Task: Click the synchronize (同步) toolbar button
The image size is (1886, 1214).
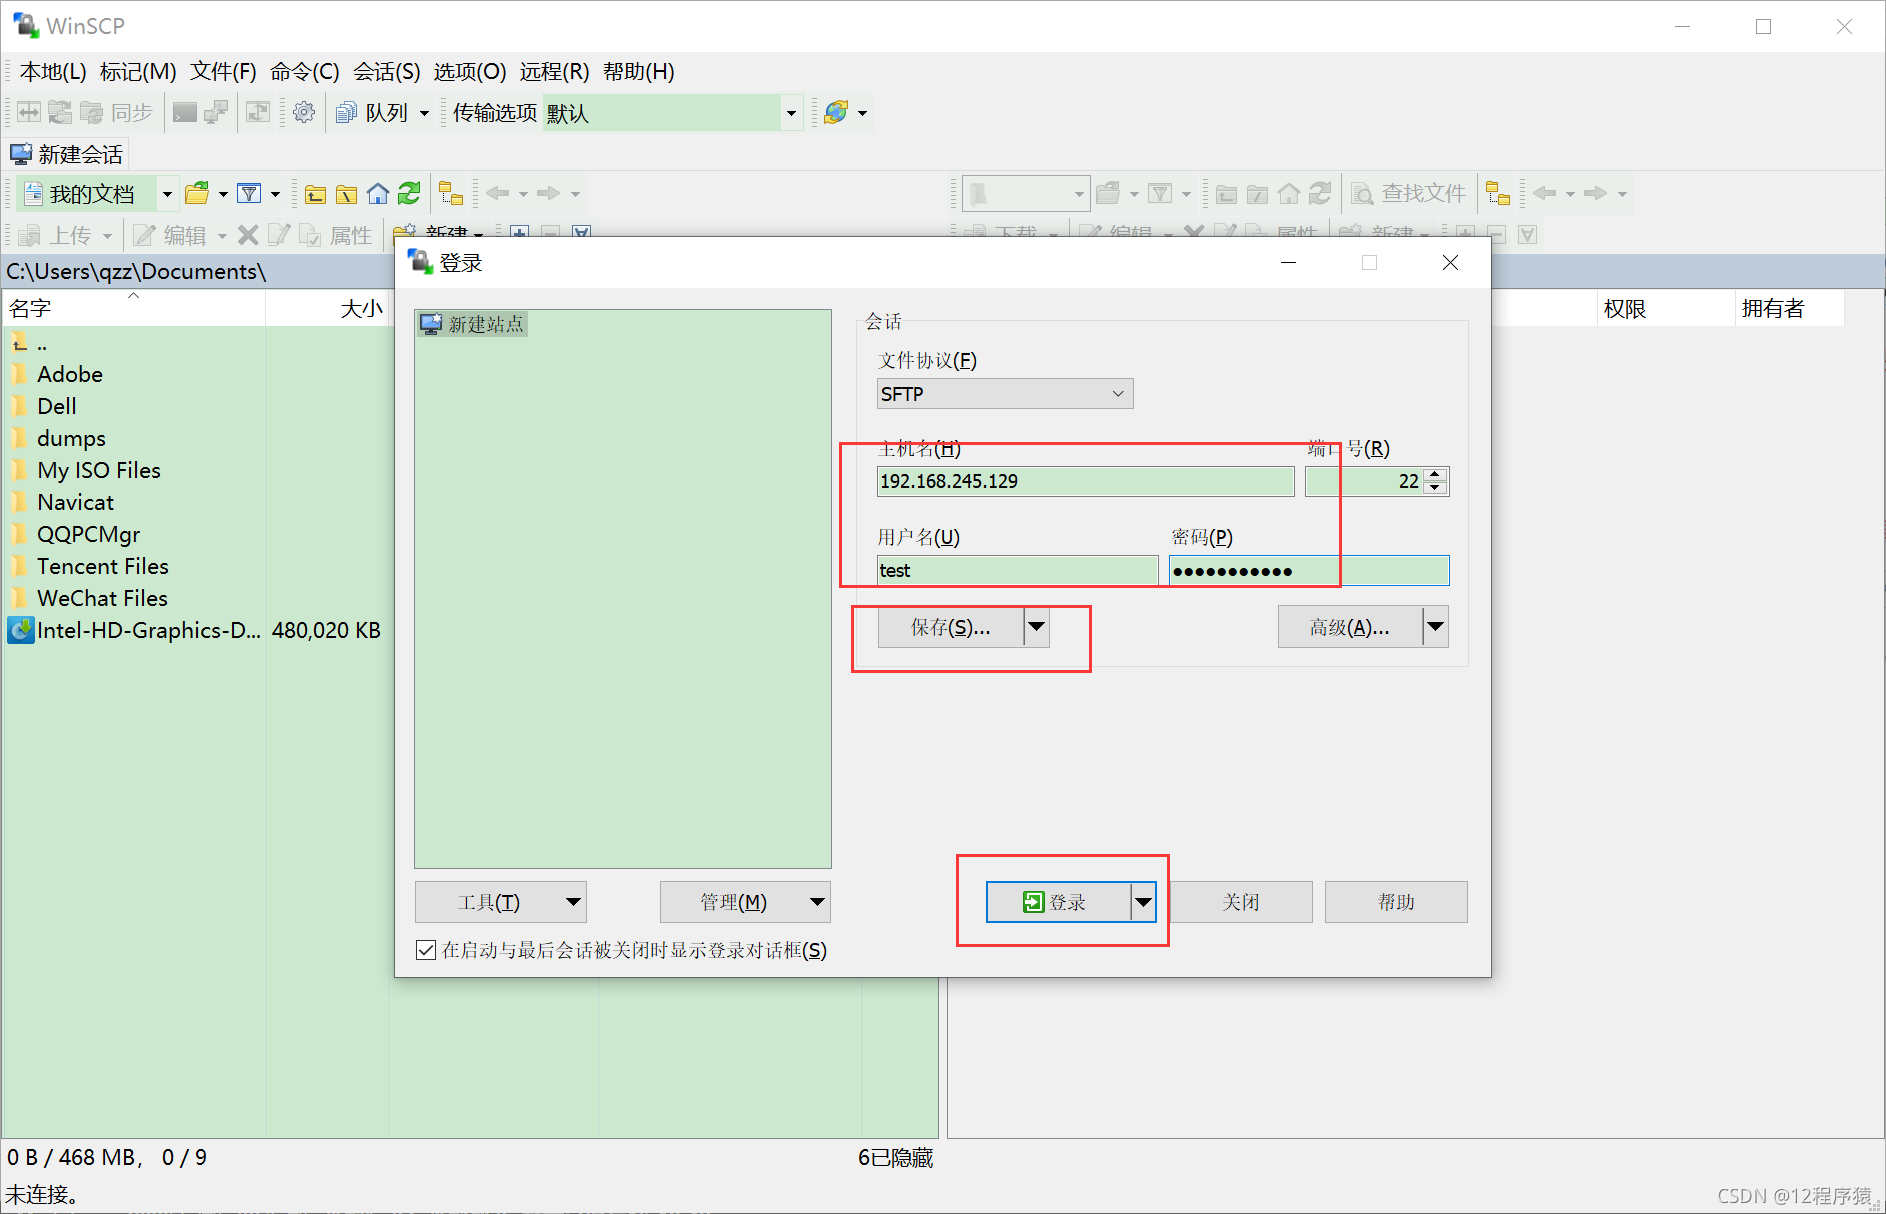Action: click(x=116, y=112)
